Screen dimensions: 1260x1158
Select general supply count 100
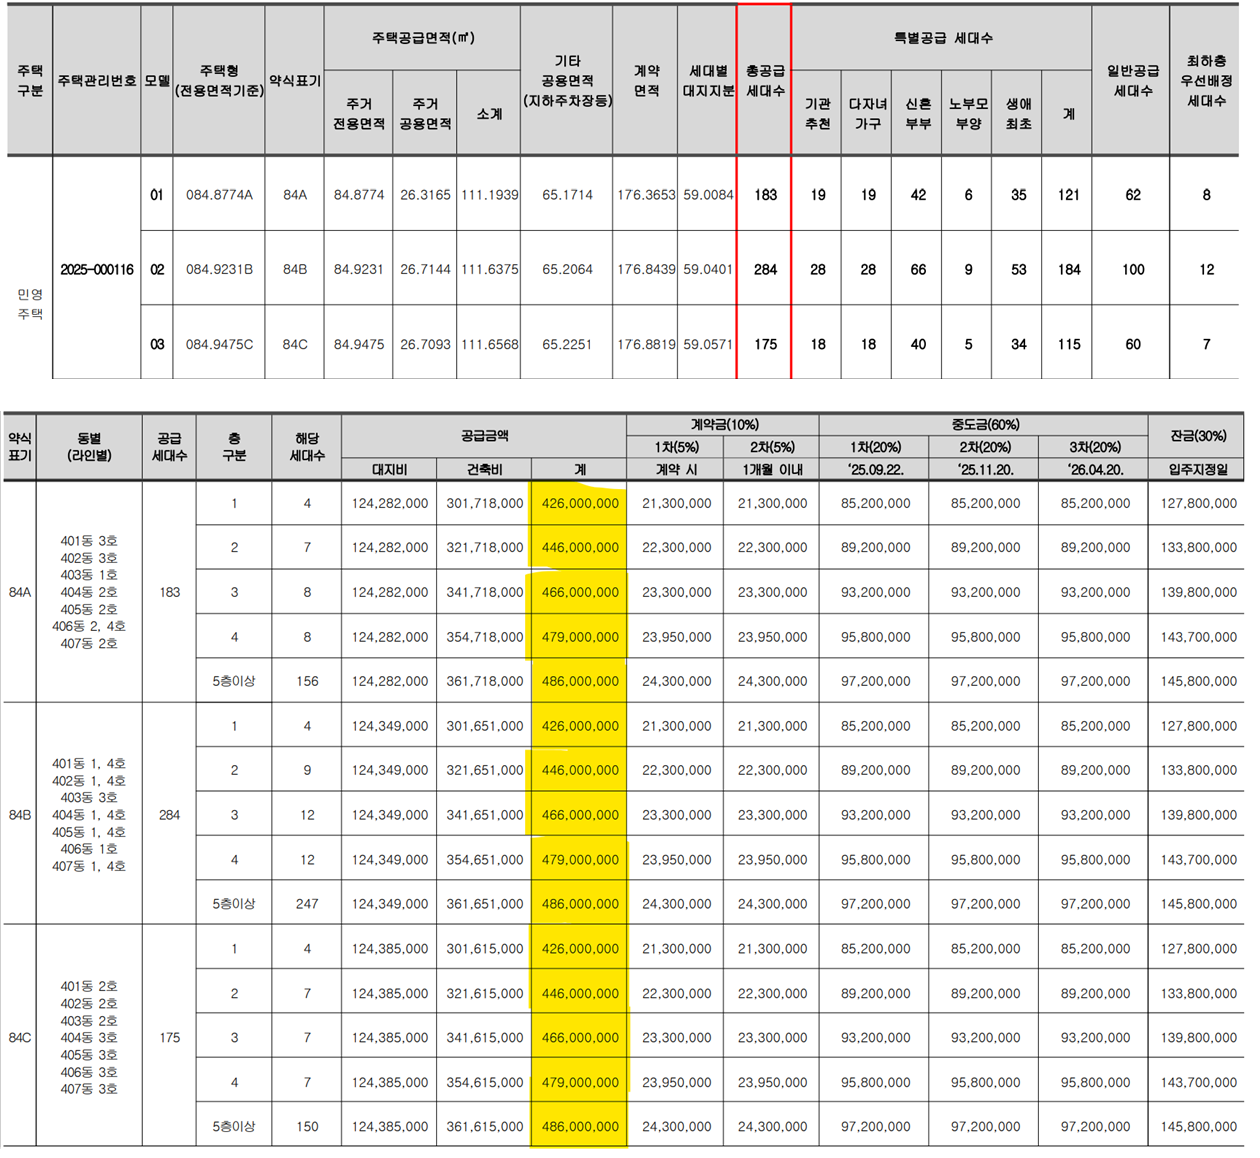pos(1133,269)
